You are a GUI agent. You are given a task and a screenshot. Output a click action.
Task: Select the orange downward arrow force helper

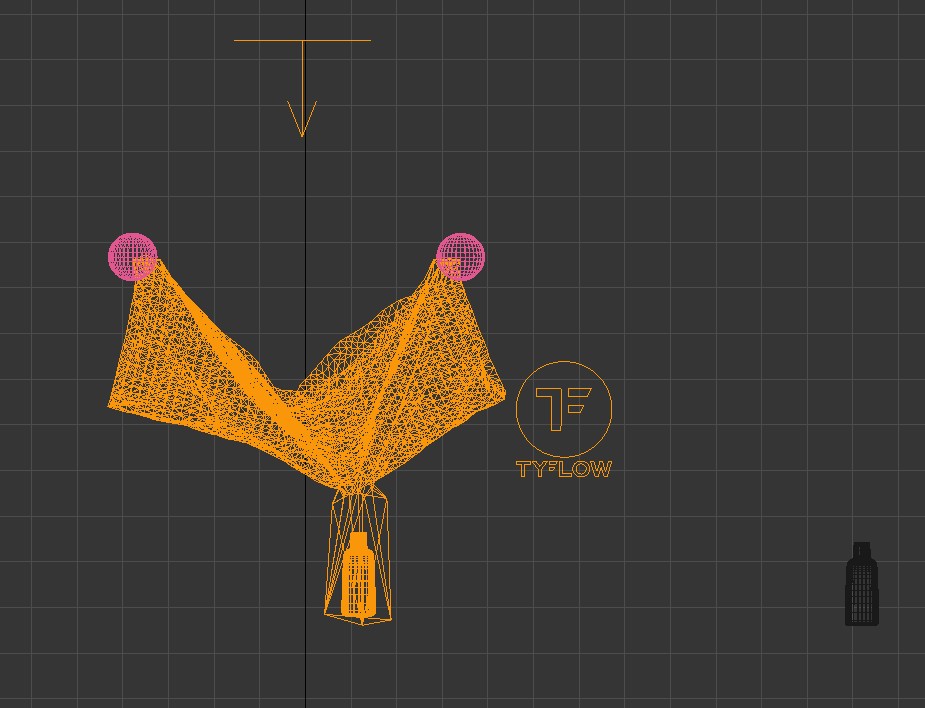(x=302, y=88)
